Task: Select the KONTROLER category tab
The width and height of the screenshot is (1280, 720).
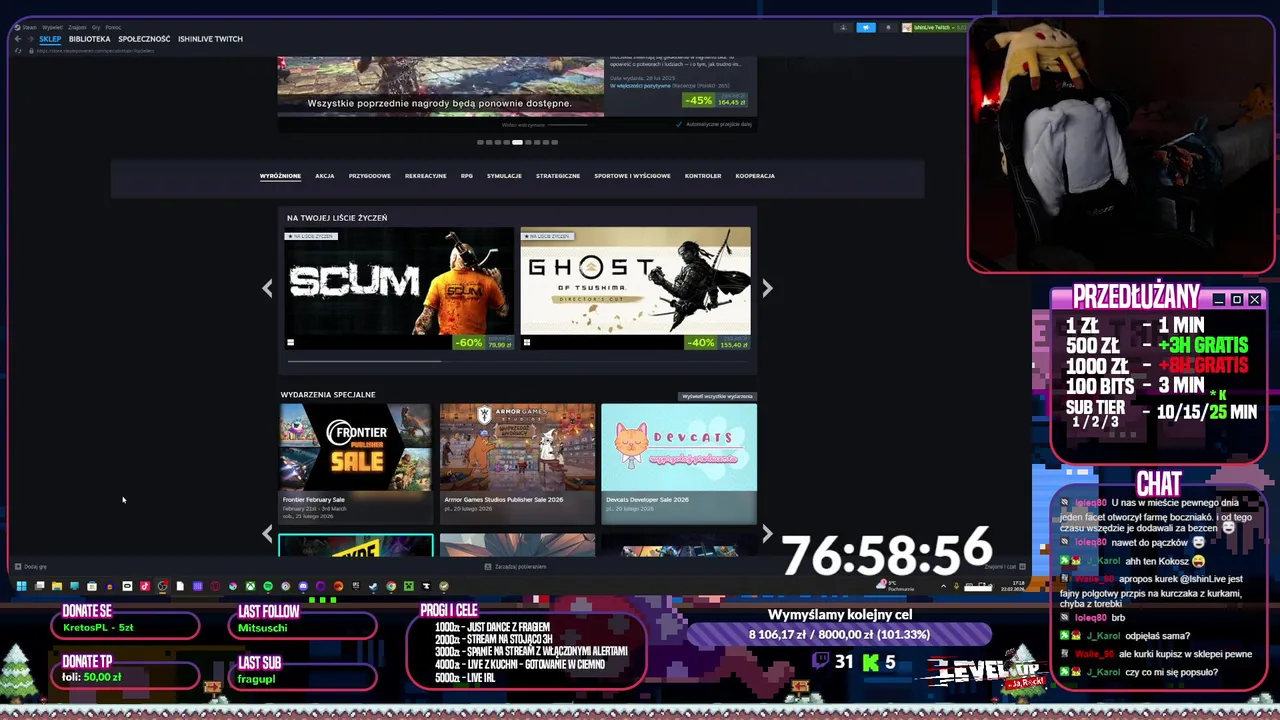Action: [x=703, y=176]
